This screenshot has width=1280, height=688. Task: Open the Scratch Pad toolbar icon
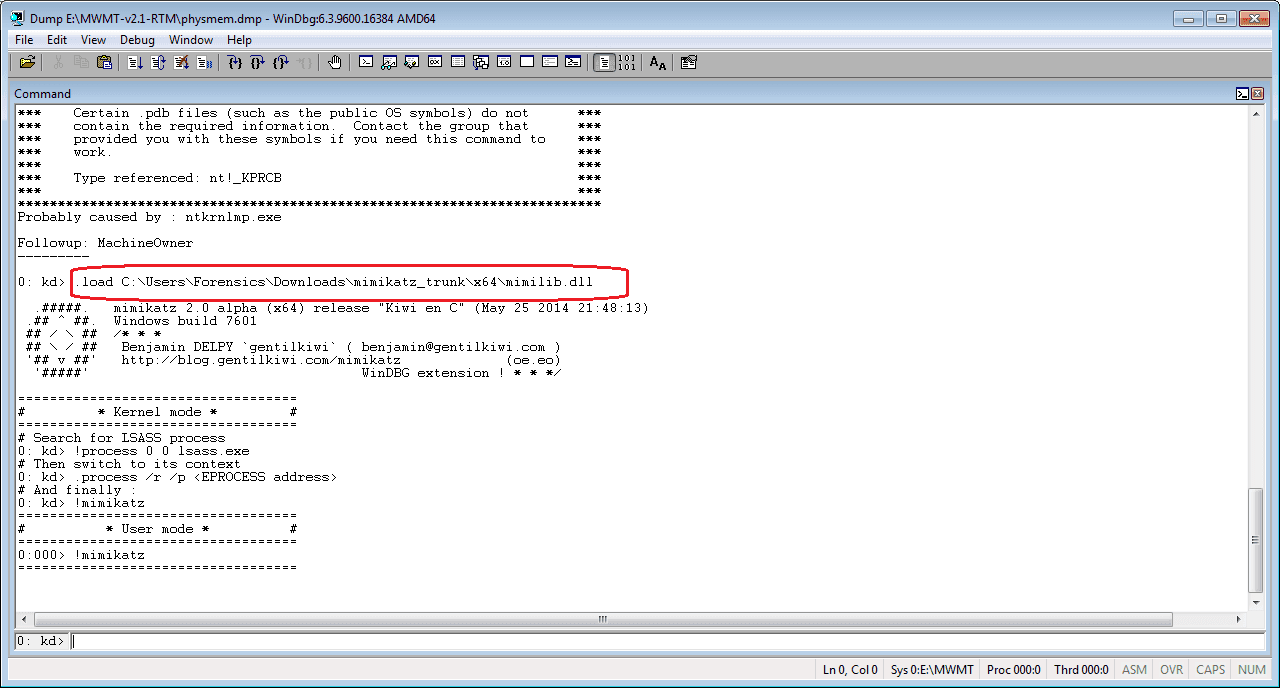(x=527, y=62)
